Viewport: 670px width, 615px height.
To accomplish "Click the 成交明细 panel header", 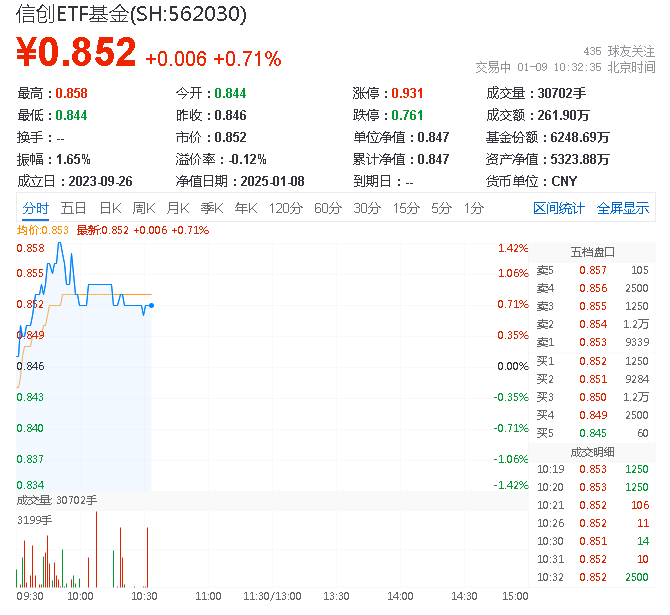I will point(592,452).
